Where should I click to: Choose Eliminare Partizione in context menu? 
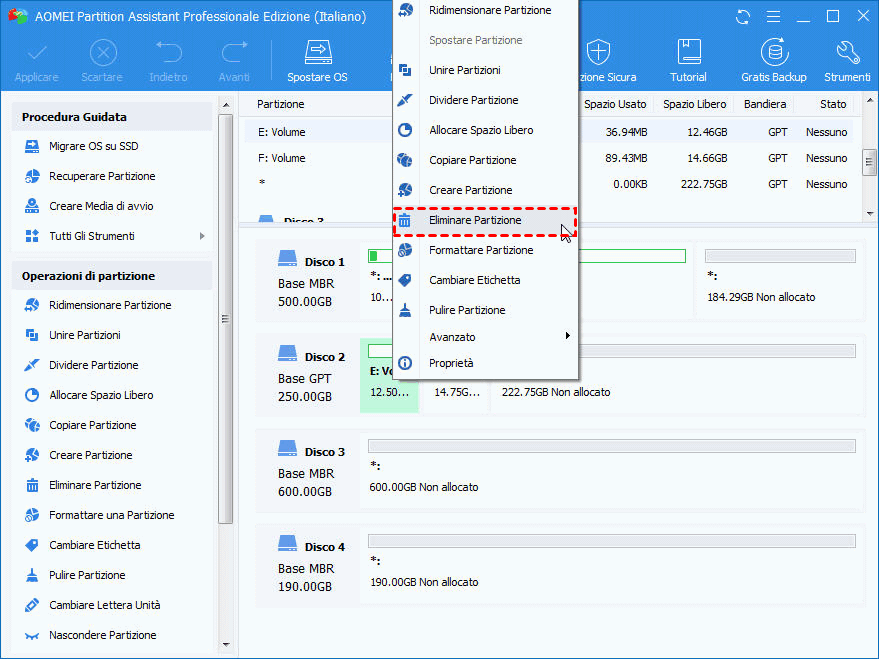485,220
